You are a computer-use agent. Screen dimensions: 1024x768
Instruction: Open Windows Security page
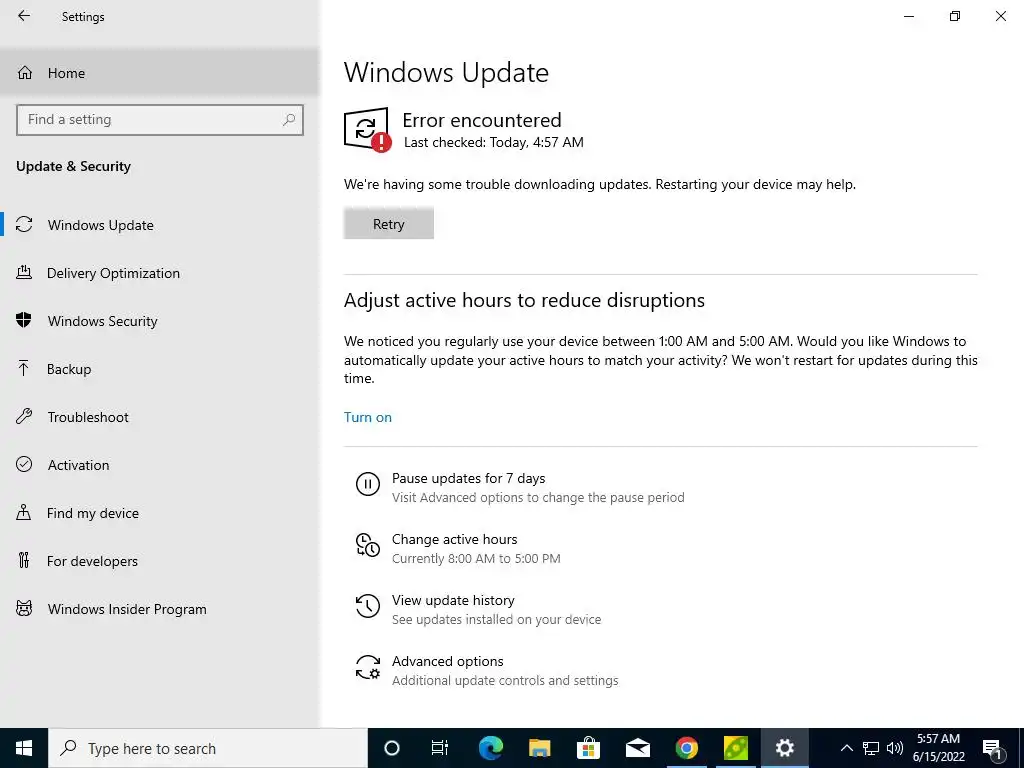[159, 321]
